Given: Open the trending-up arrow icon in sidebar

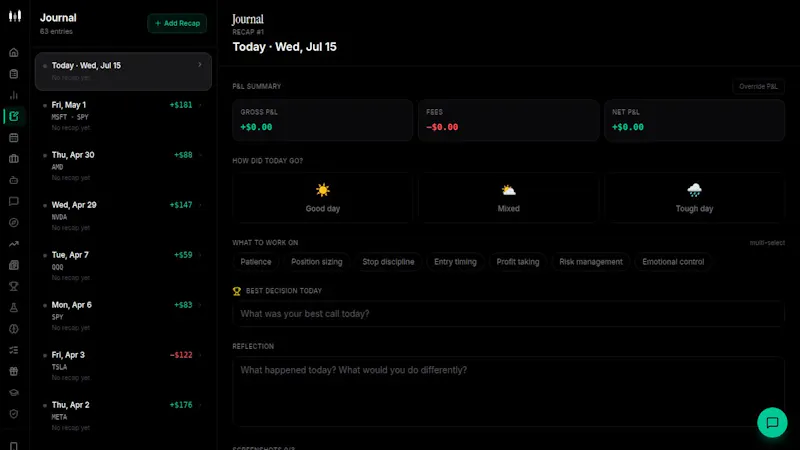Looking at the screenshot, I should coord(14,244).
